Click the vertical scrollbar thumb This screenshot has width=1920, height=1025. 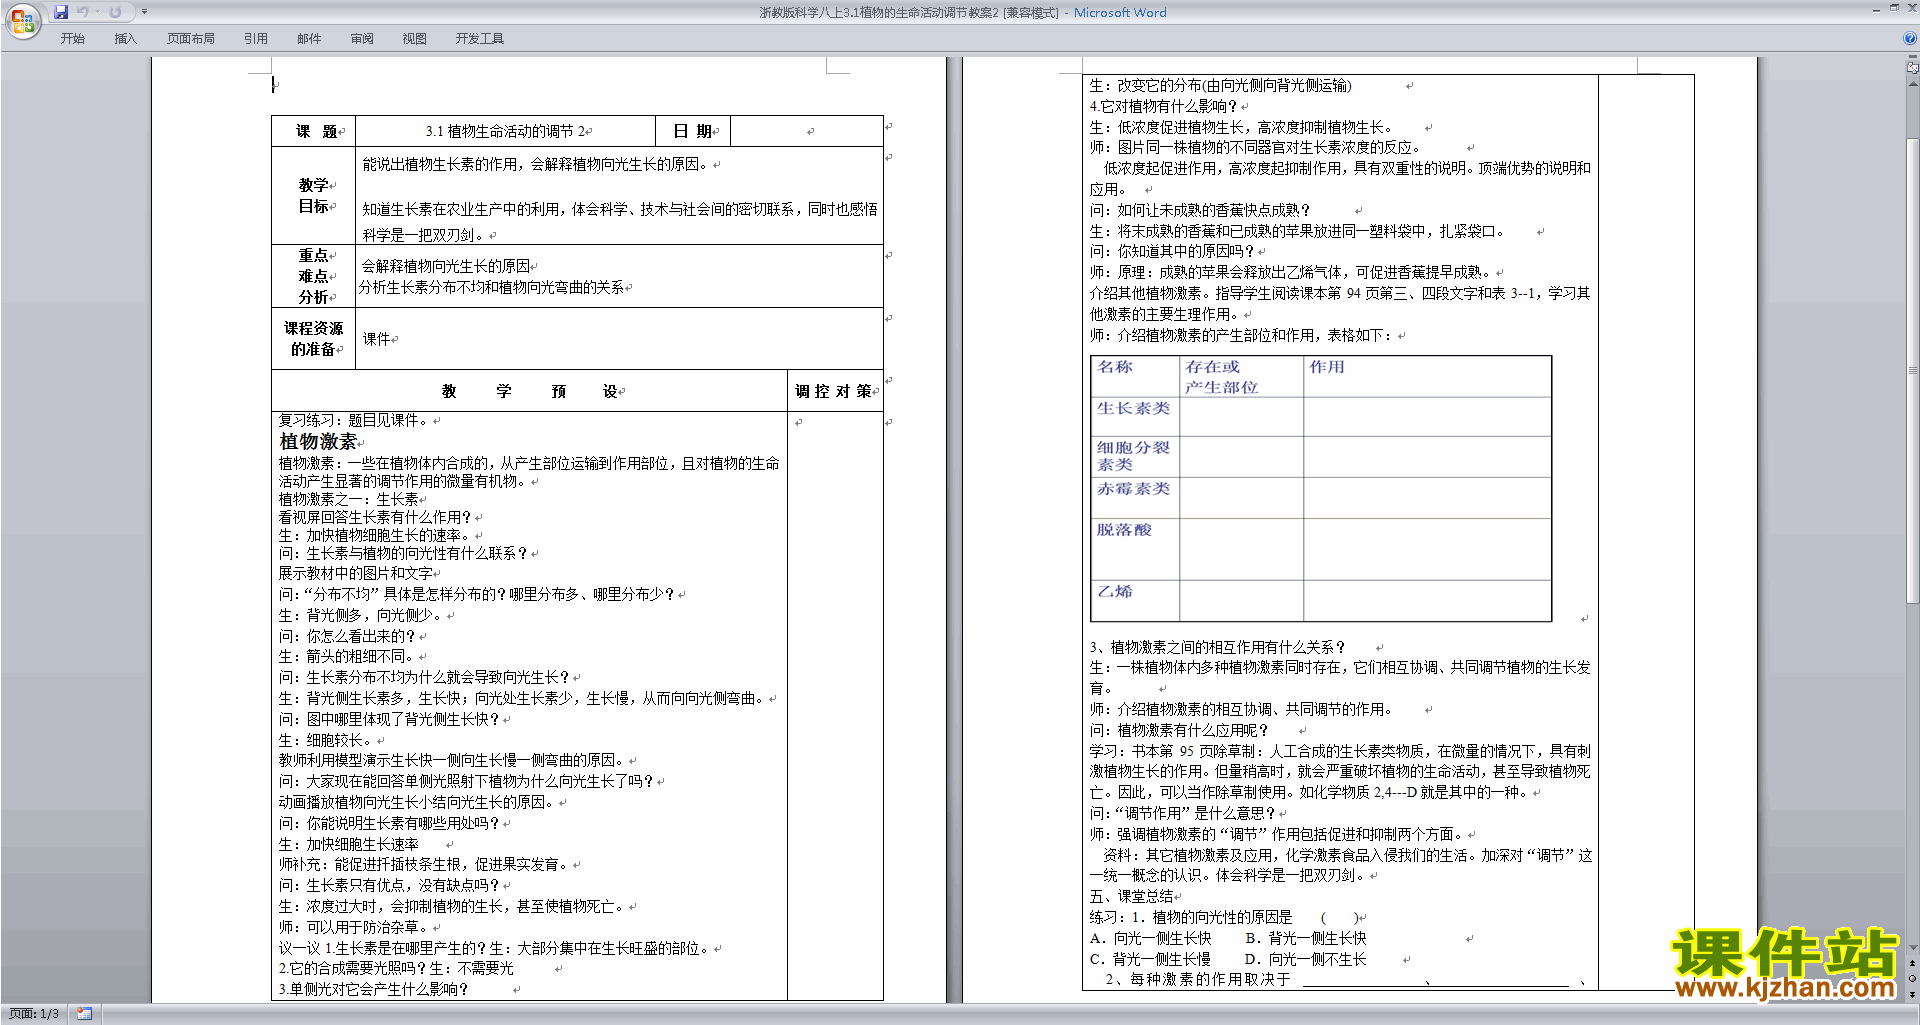(x=1913, y=370)
